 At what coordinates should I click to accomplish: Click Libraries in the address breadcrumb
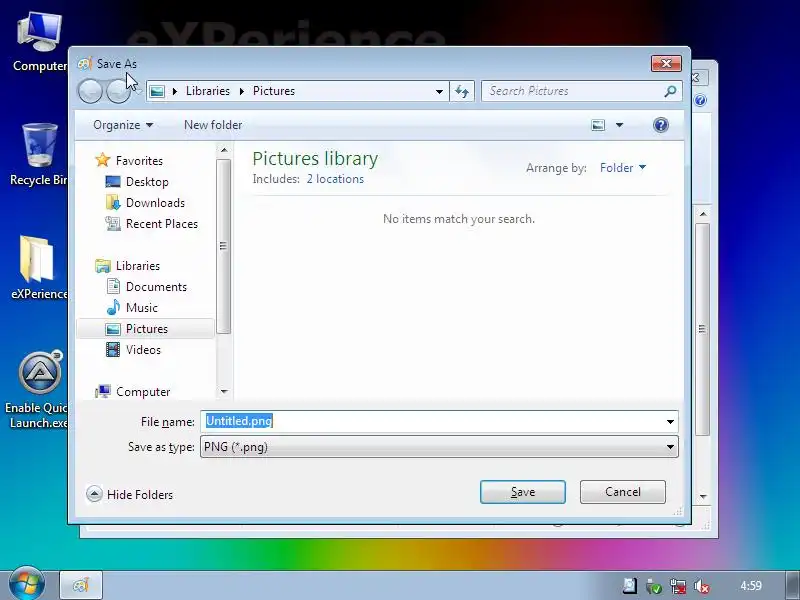coord(208,91)
